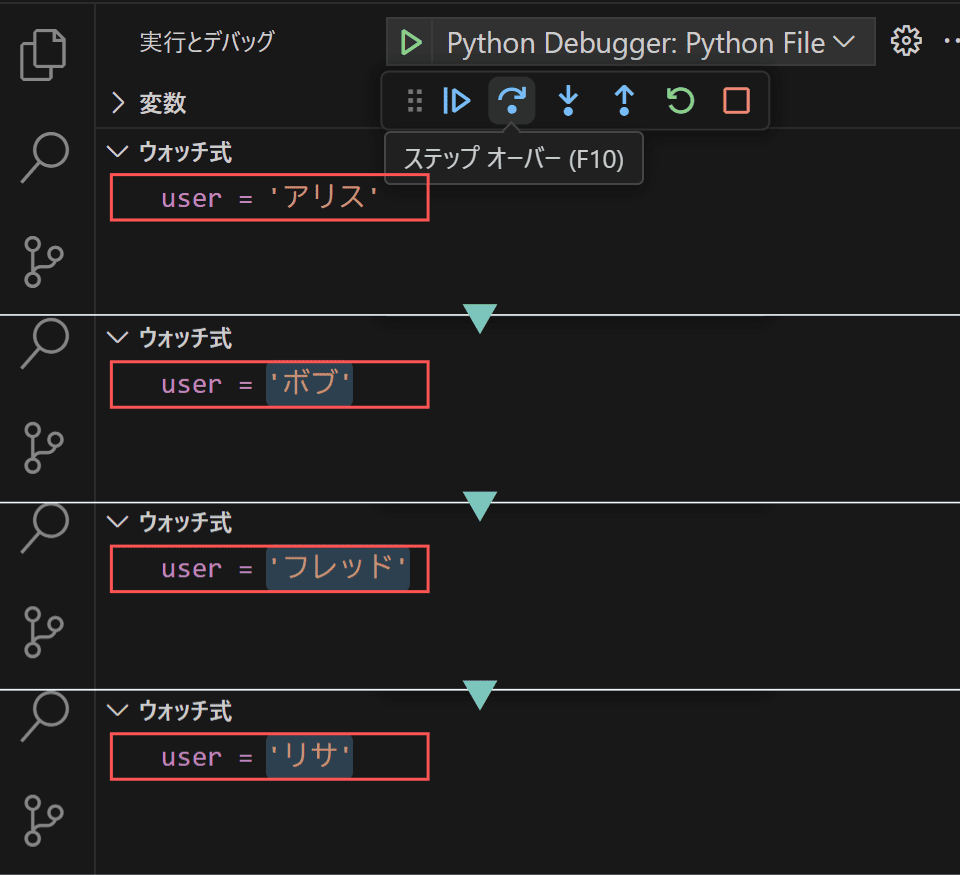Click the Continue debug button
Viewport: 960px width, 875px height.
pyautogui.click(x=456, y=100)
